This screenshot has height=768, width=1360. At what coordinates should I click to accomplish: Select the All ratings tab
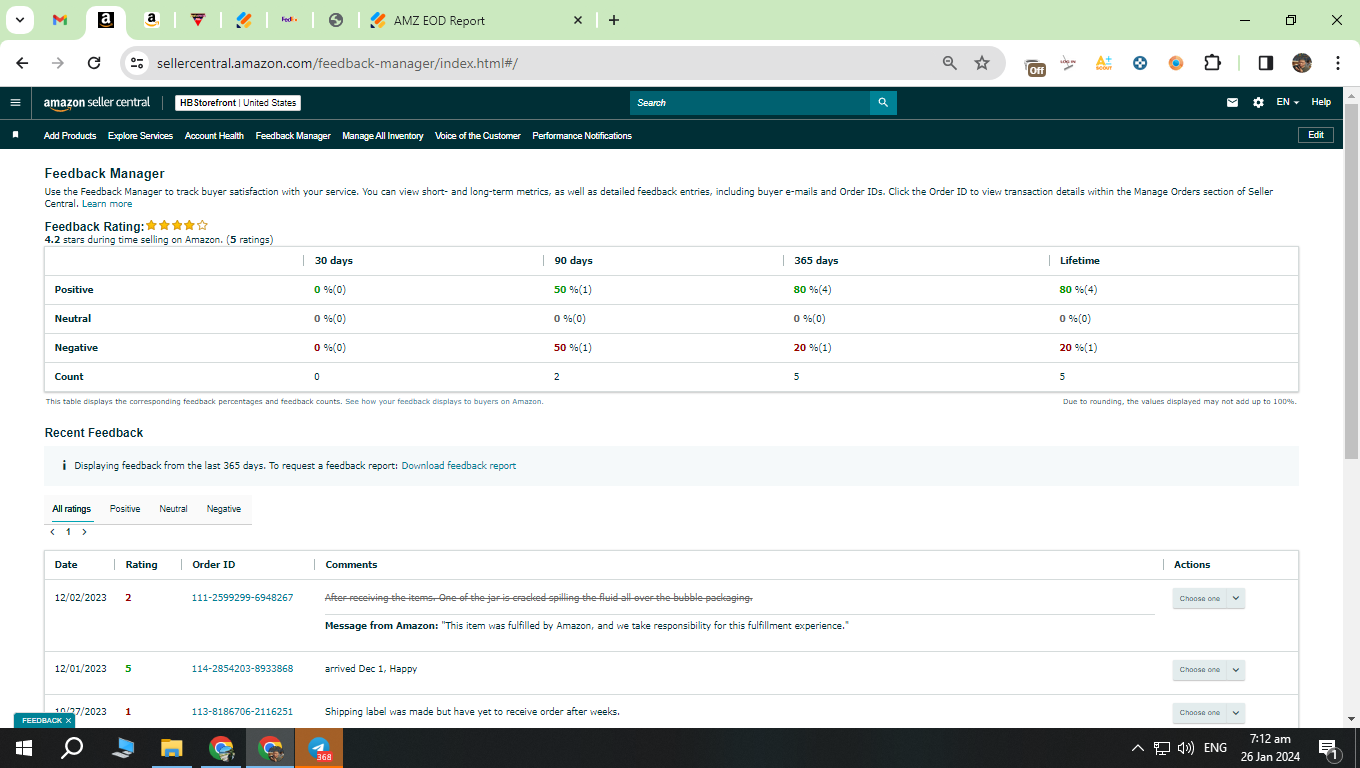point(72,509)
